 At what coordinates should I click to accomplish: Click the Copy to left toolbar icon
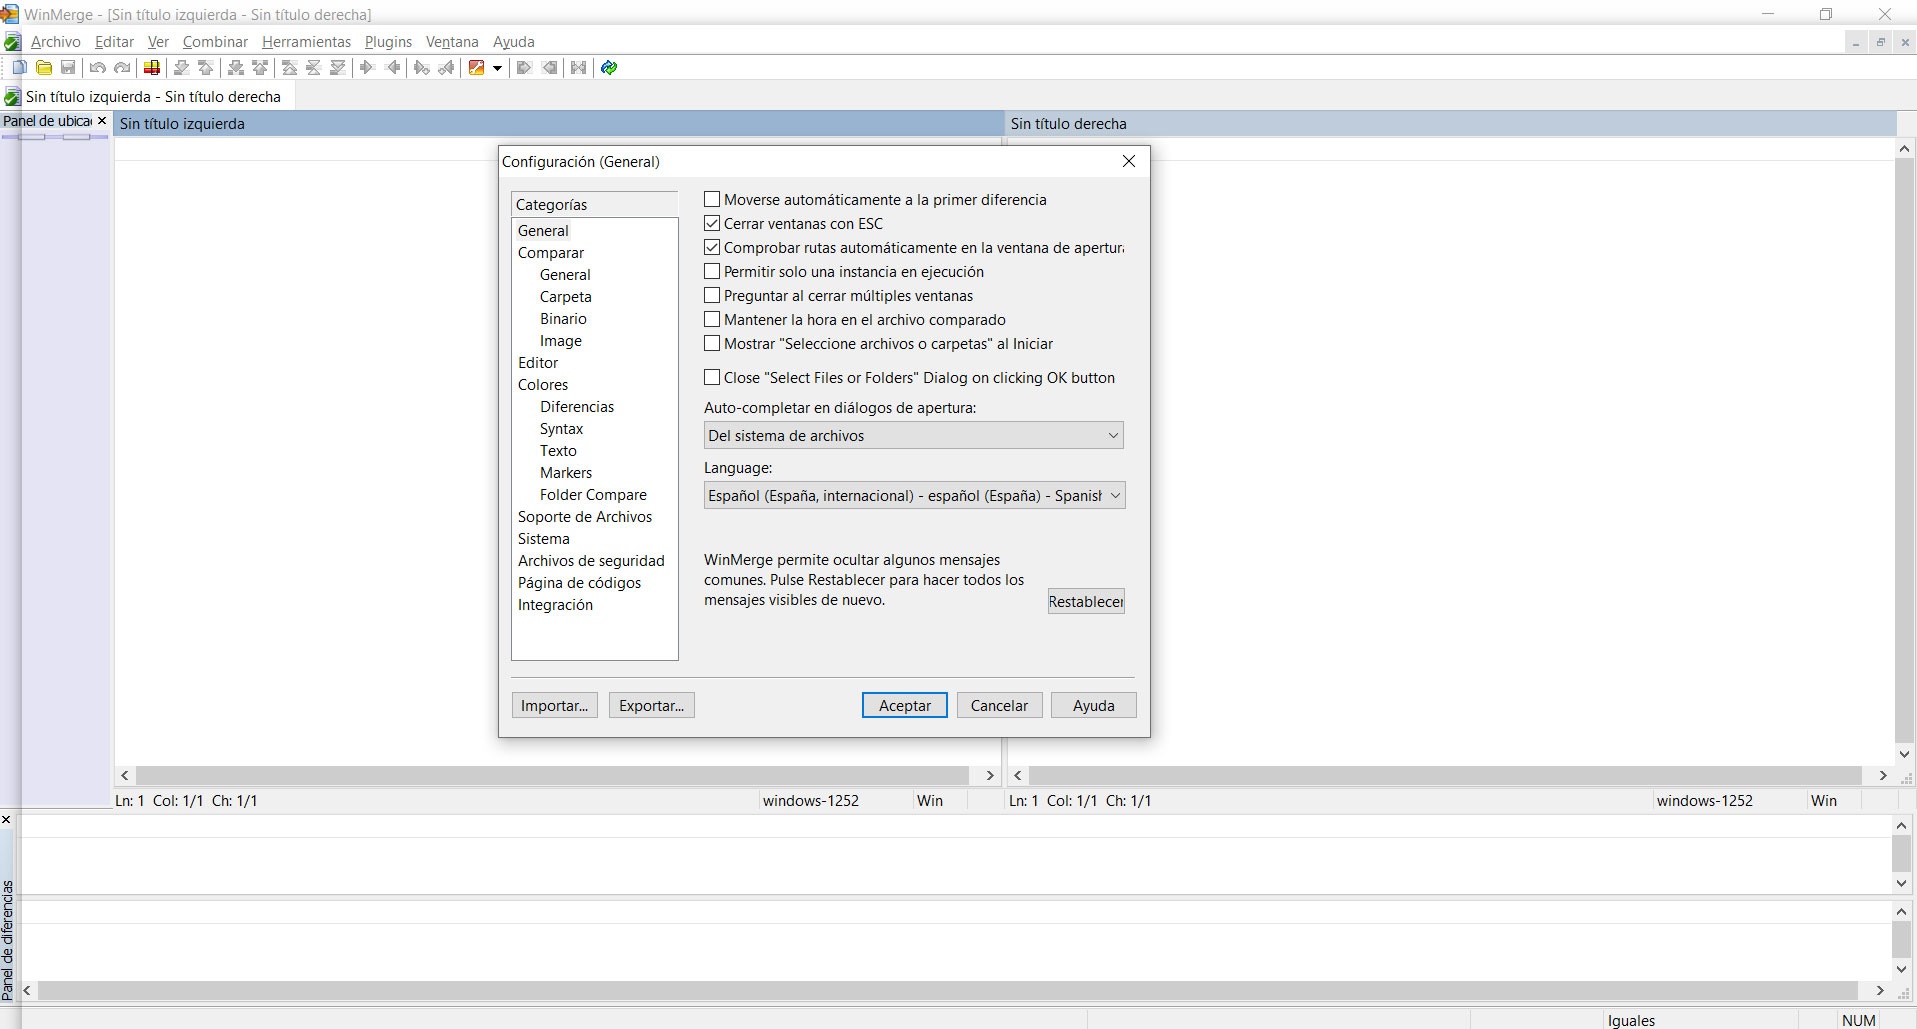tap(393, 68)
